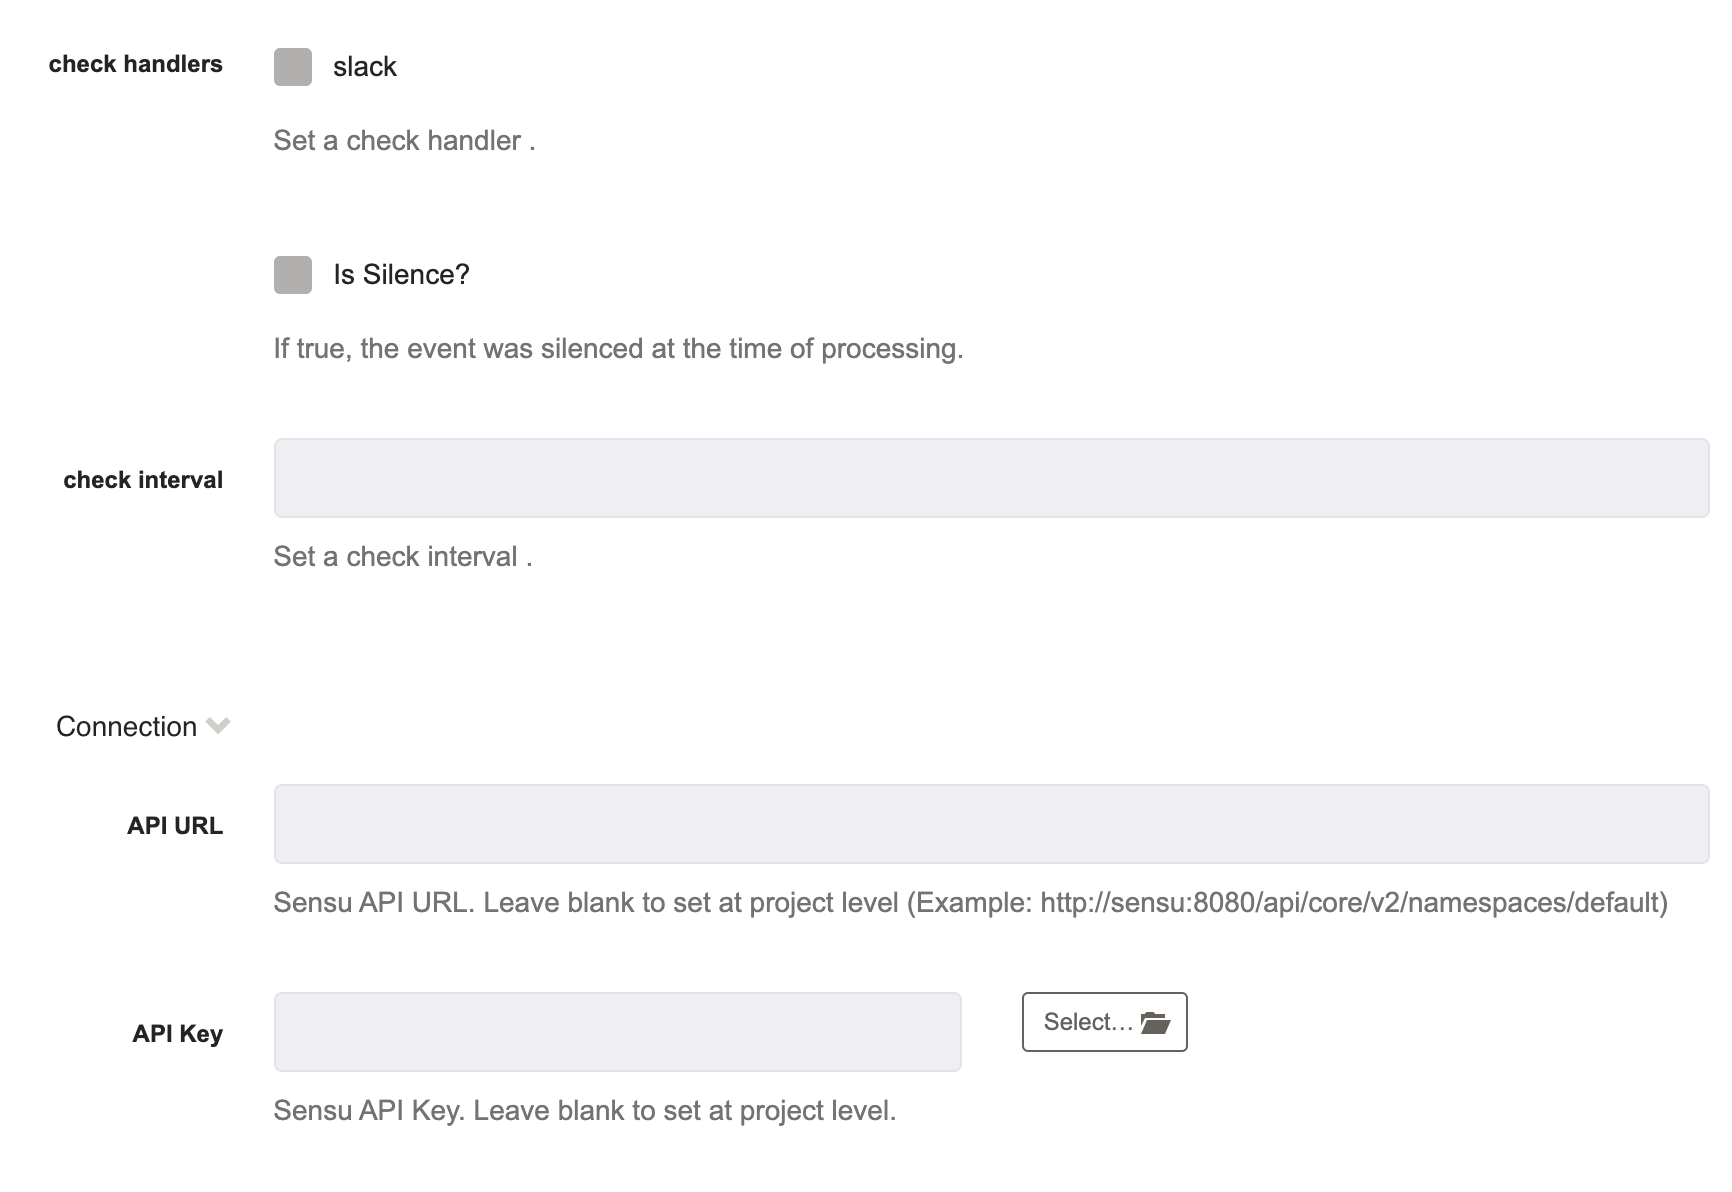Click the 'Set a check interval' help text
1732x1192 pixels.
click(x=403, y=557)
